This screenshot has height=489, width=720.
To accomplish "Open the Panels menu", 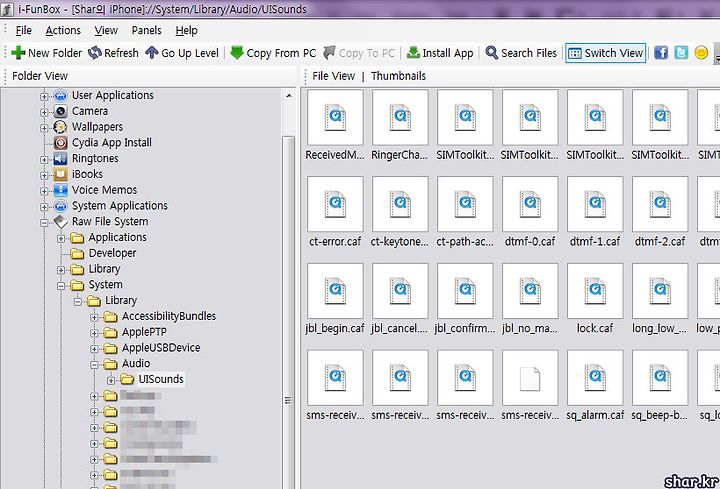I will (x=146, y=30).
